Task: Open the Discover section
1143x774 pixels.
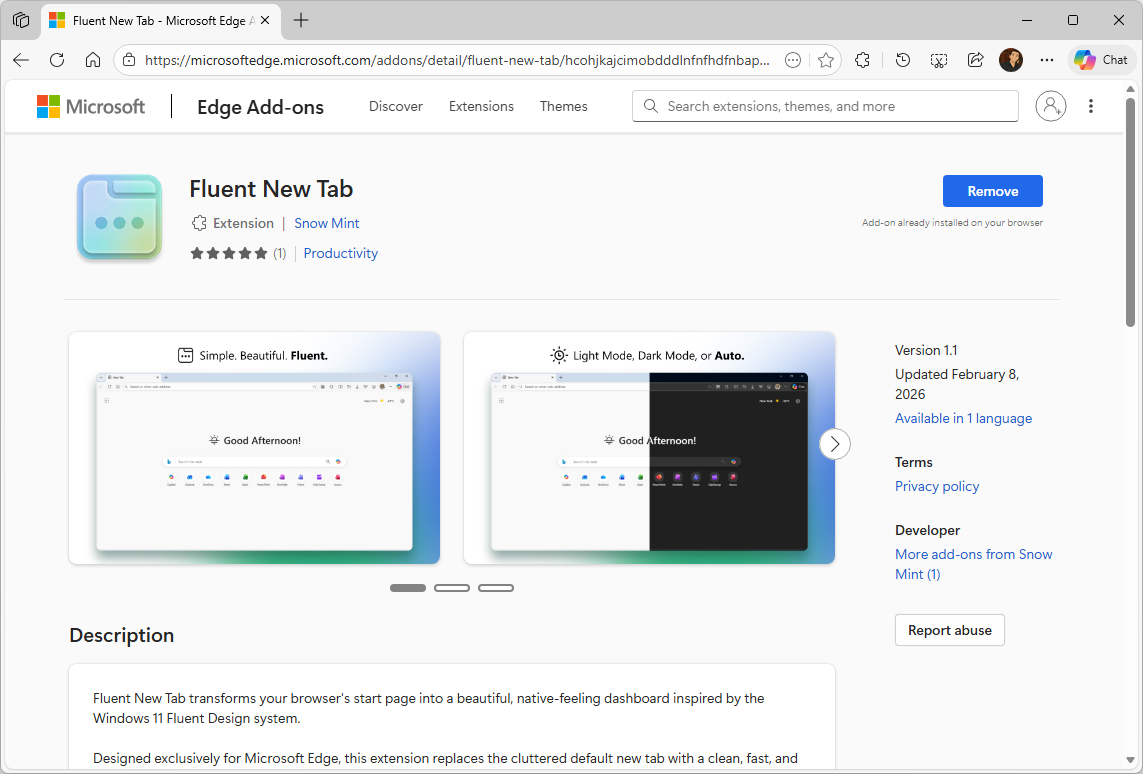Action: coord(395,106)
